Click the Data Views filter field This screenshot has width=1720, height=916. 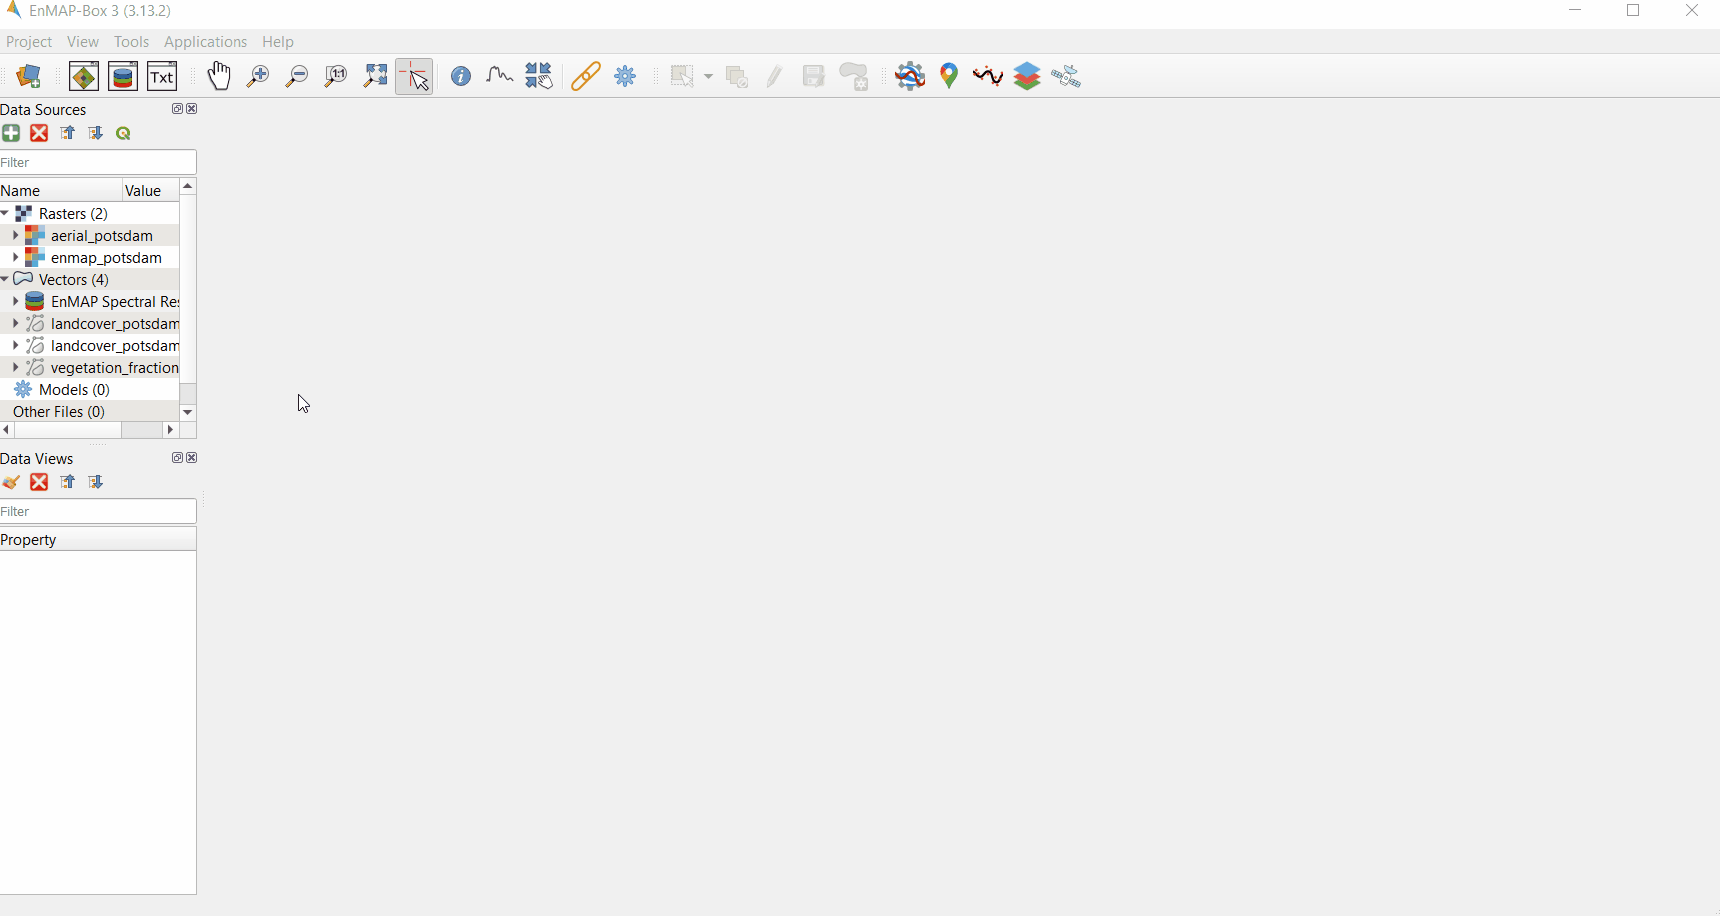tap(98, 511)
